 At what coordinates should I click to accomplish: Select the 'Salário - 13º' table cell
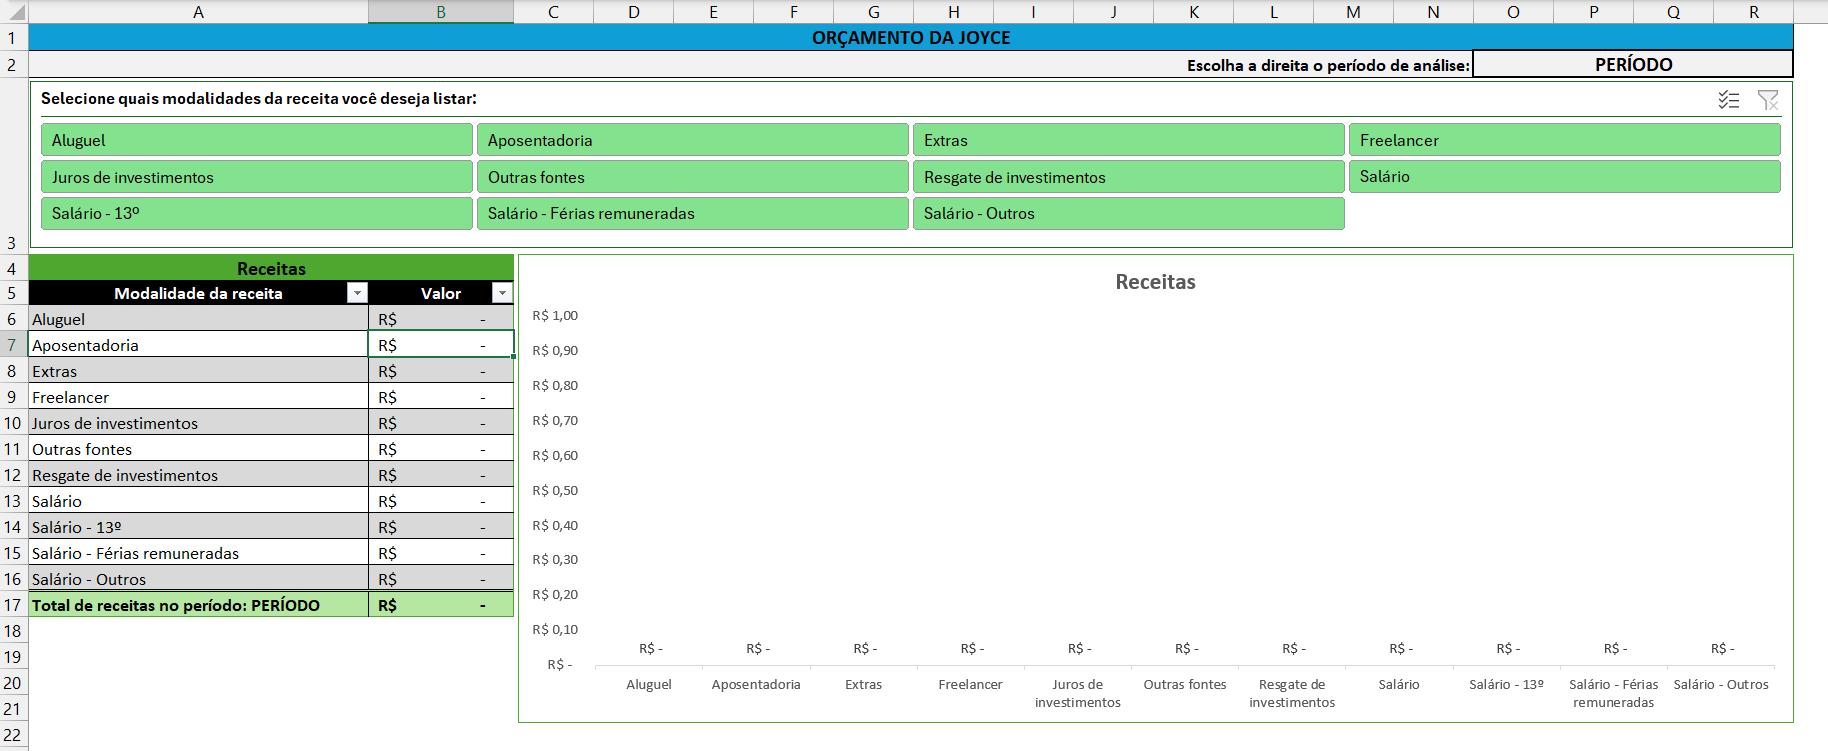point(198,527)
